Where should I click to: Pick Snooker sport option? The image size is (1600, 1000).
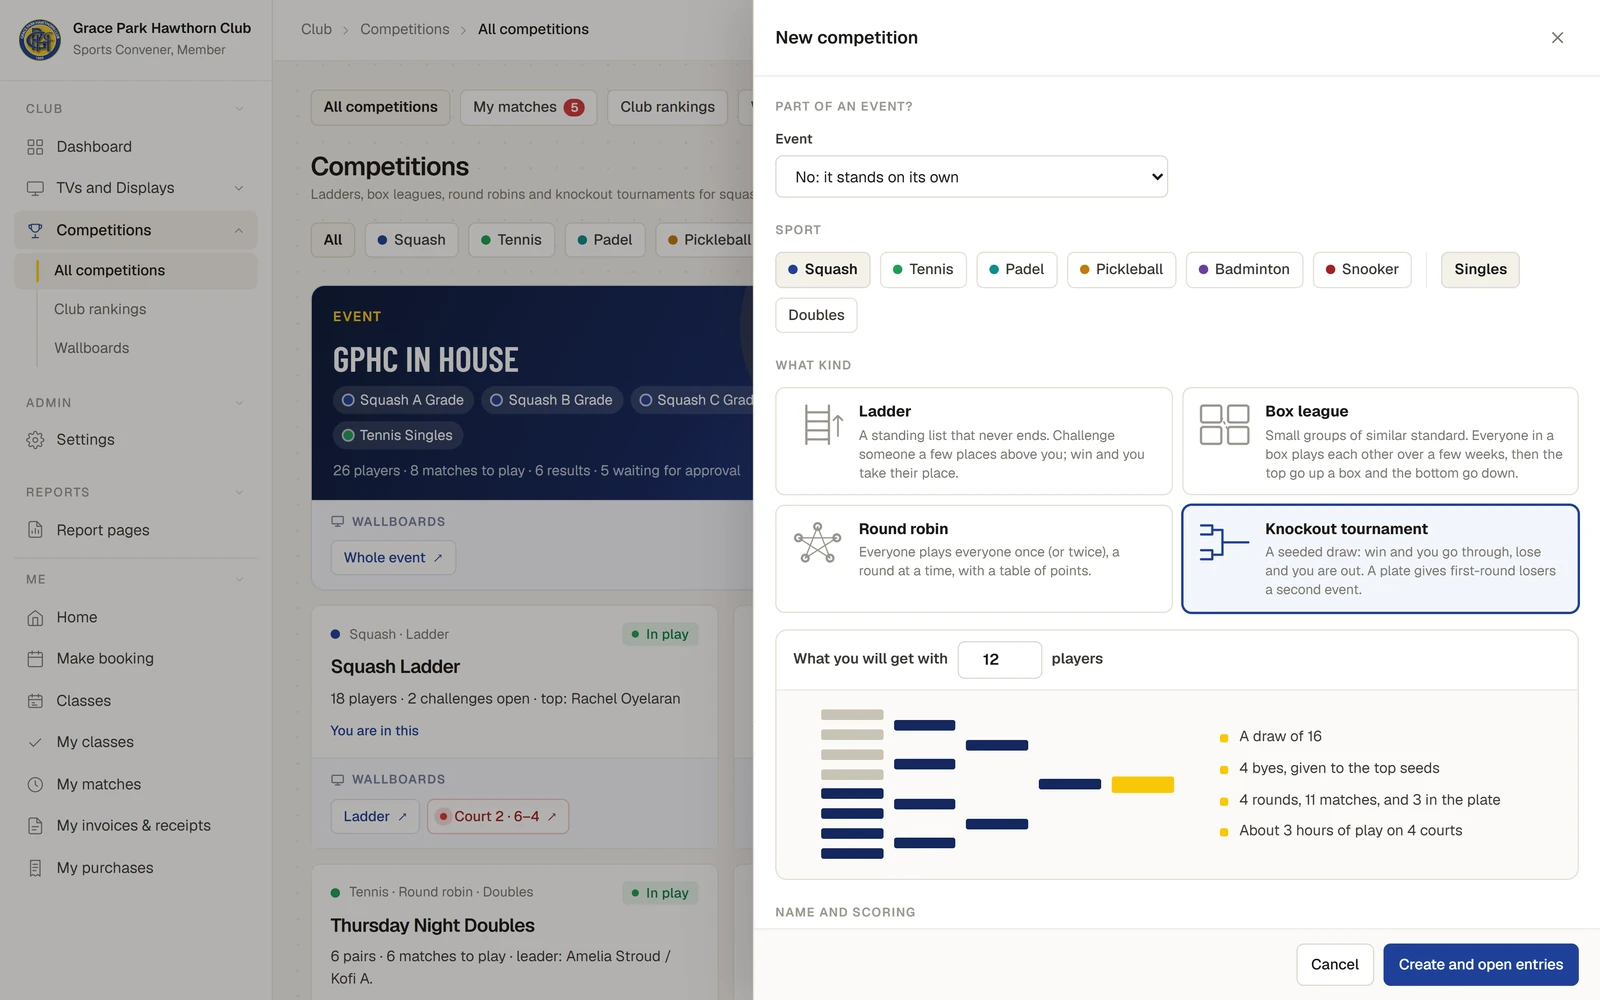click(x=1362, y=270)
